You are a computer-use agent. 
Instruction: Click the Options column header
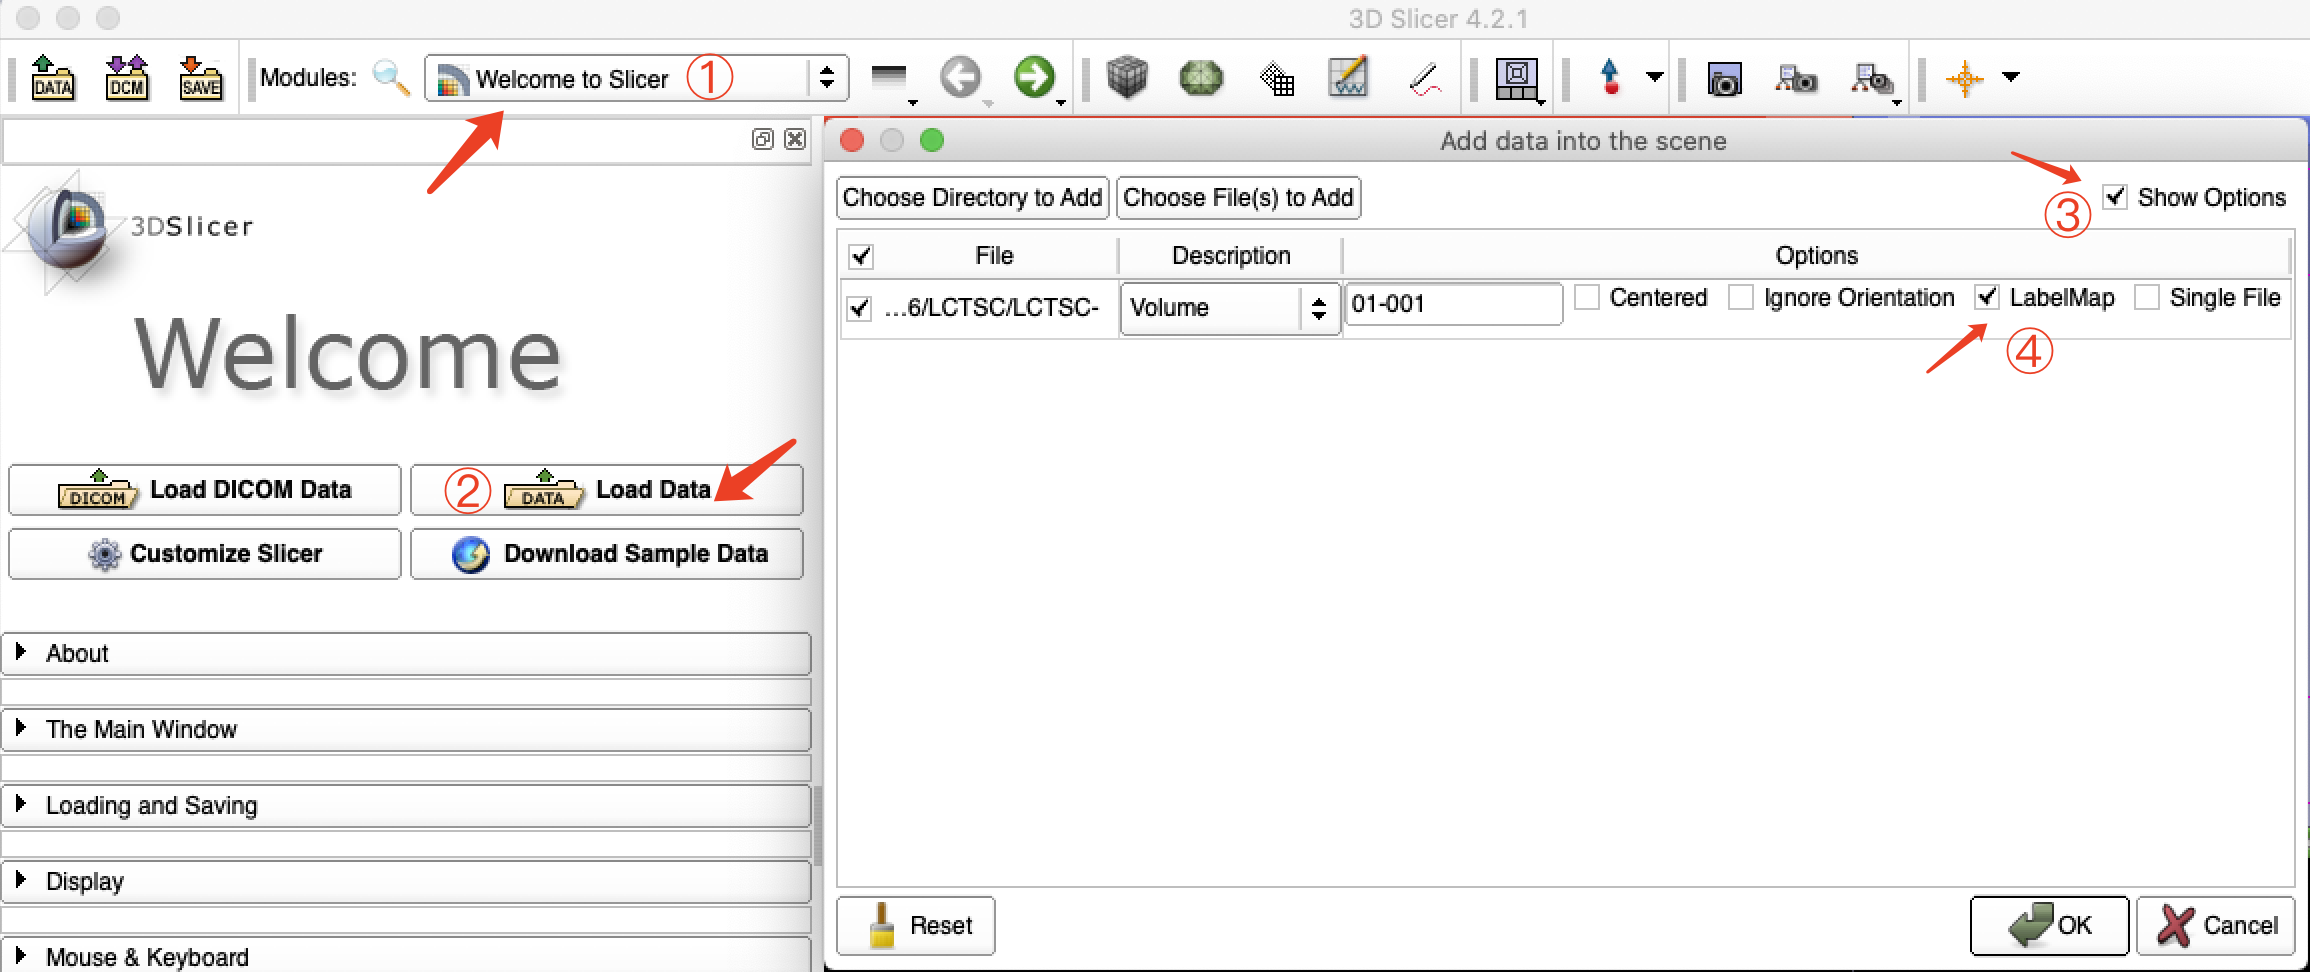click(x=1817, y=256)
